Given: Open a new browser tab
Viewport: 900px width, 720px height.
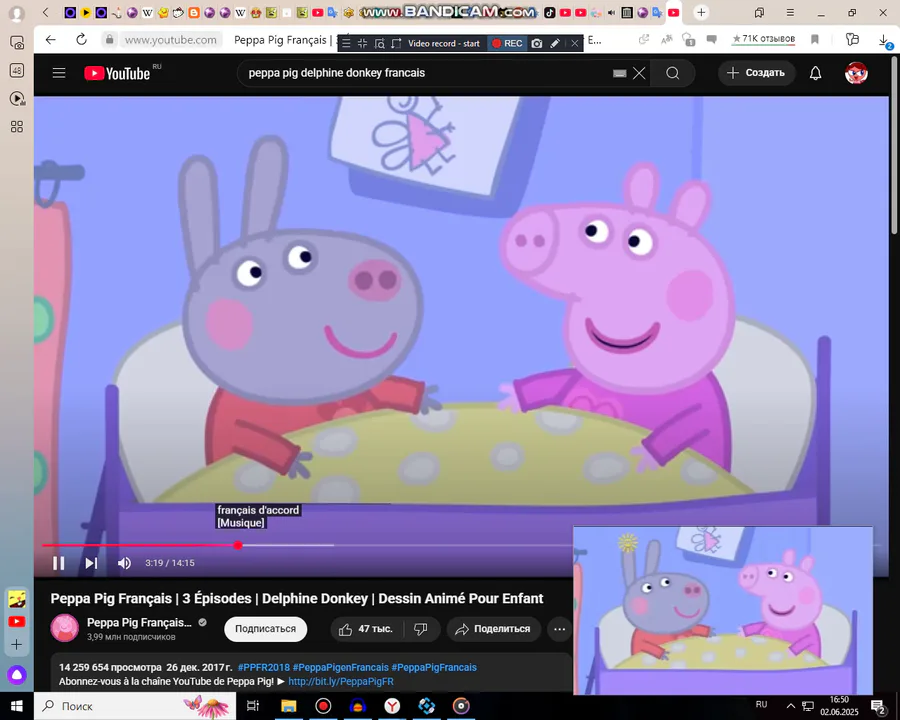Looking at the screenshot, I should pos(701,12).
